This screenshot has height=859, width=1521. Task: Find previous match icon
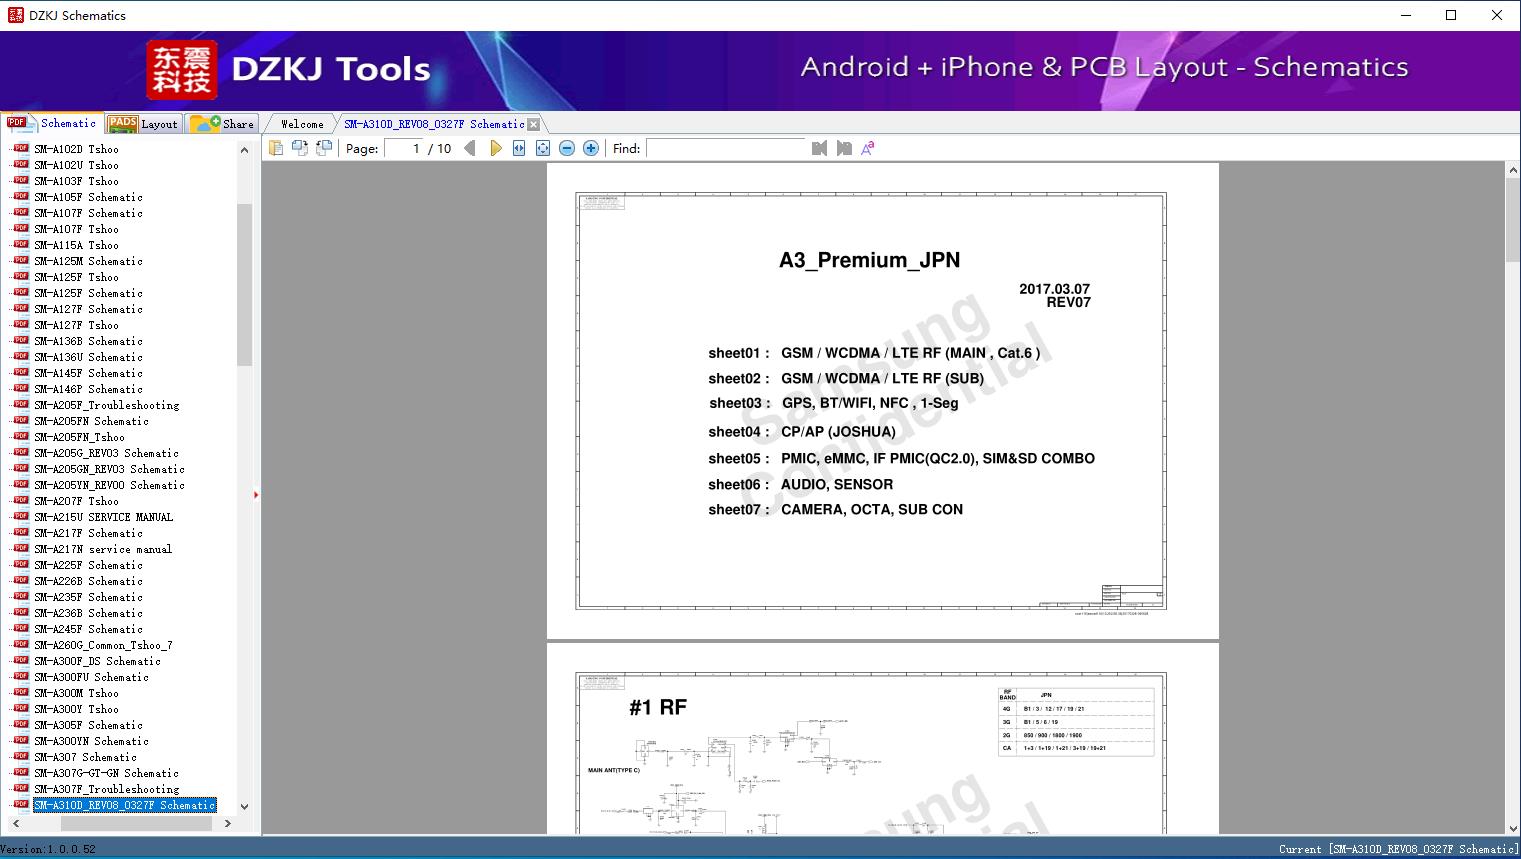point(820,148)
